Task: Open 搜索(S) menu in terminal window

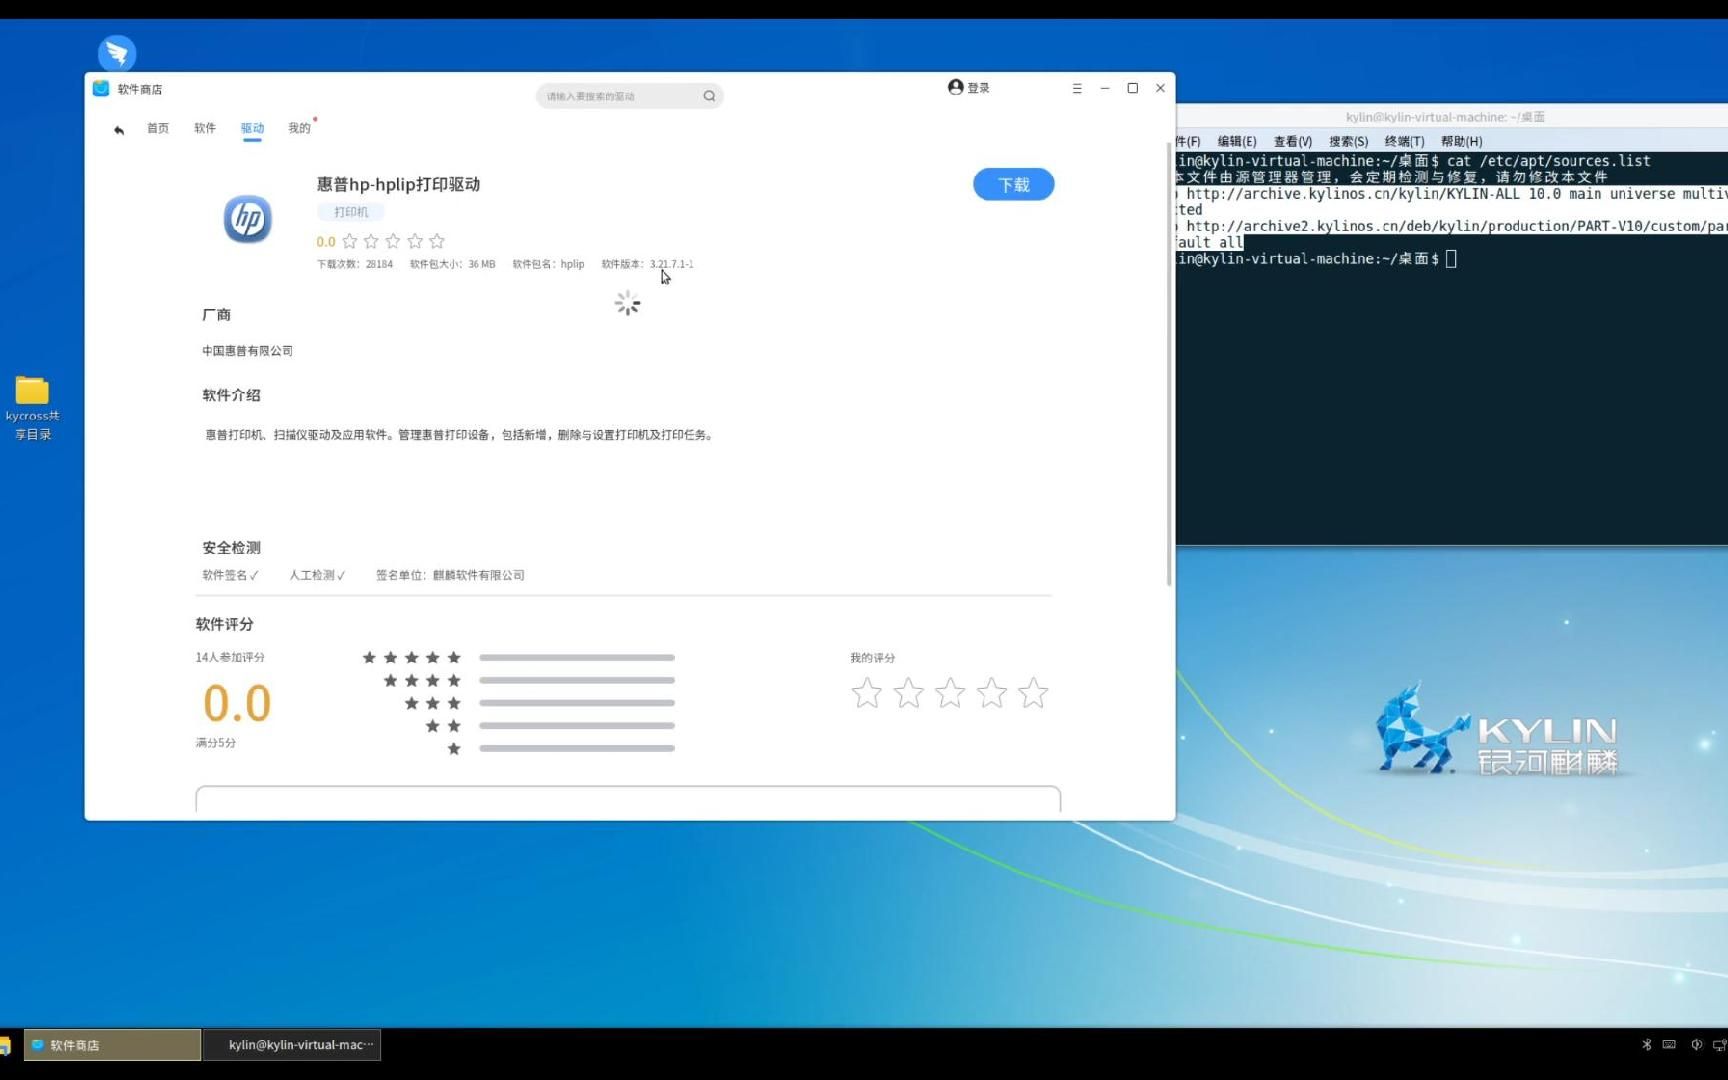Action: coord(1349,141)
